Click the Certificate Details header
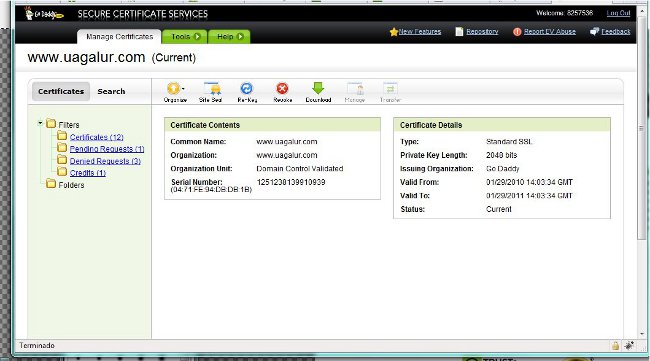 [502, 125]
